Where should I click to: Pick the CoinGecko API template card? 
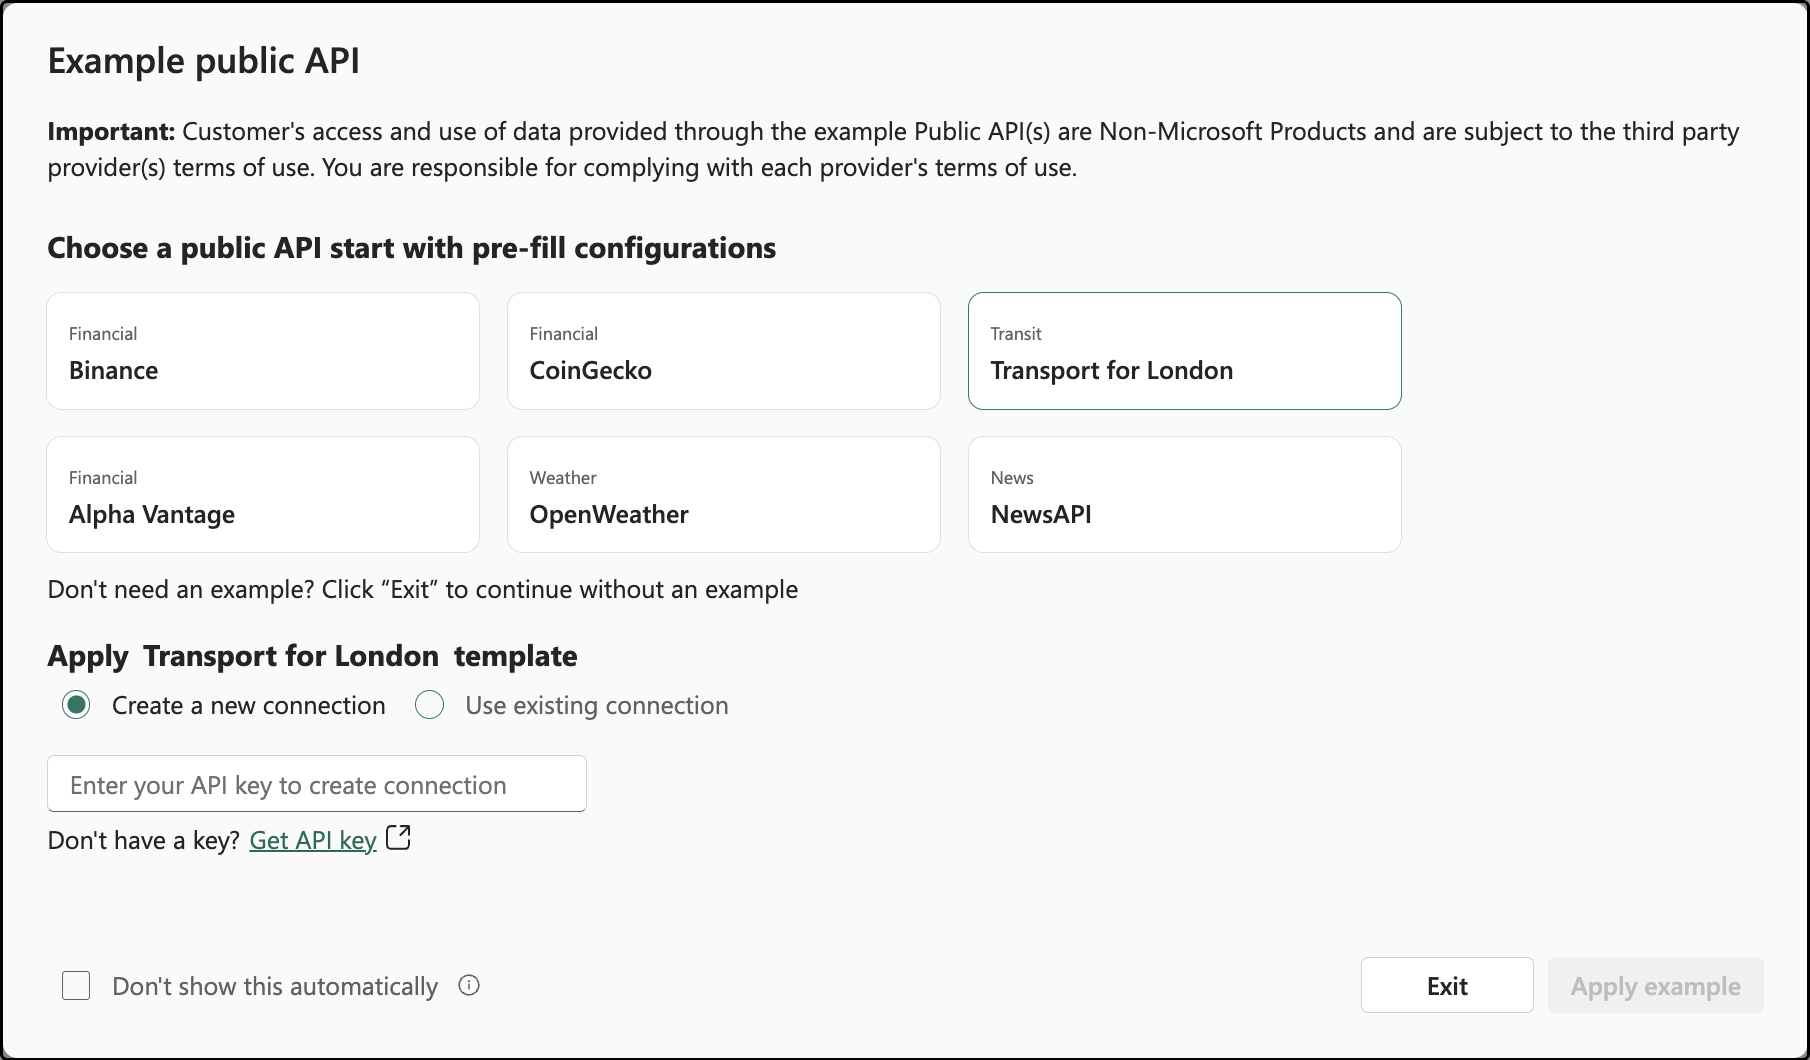pos(724,351)
